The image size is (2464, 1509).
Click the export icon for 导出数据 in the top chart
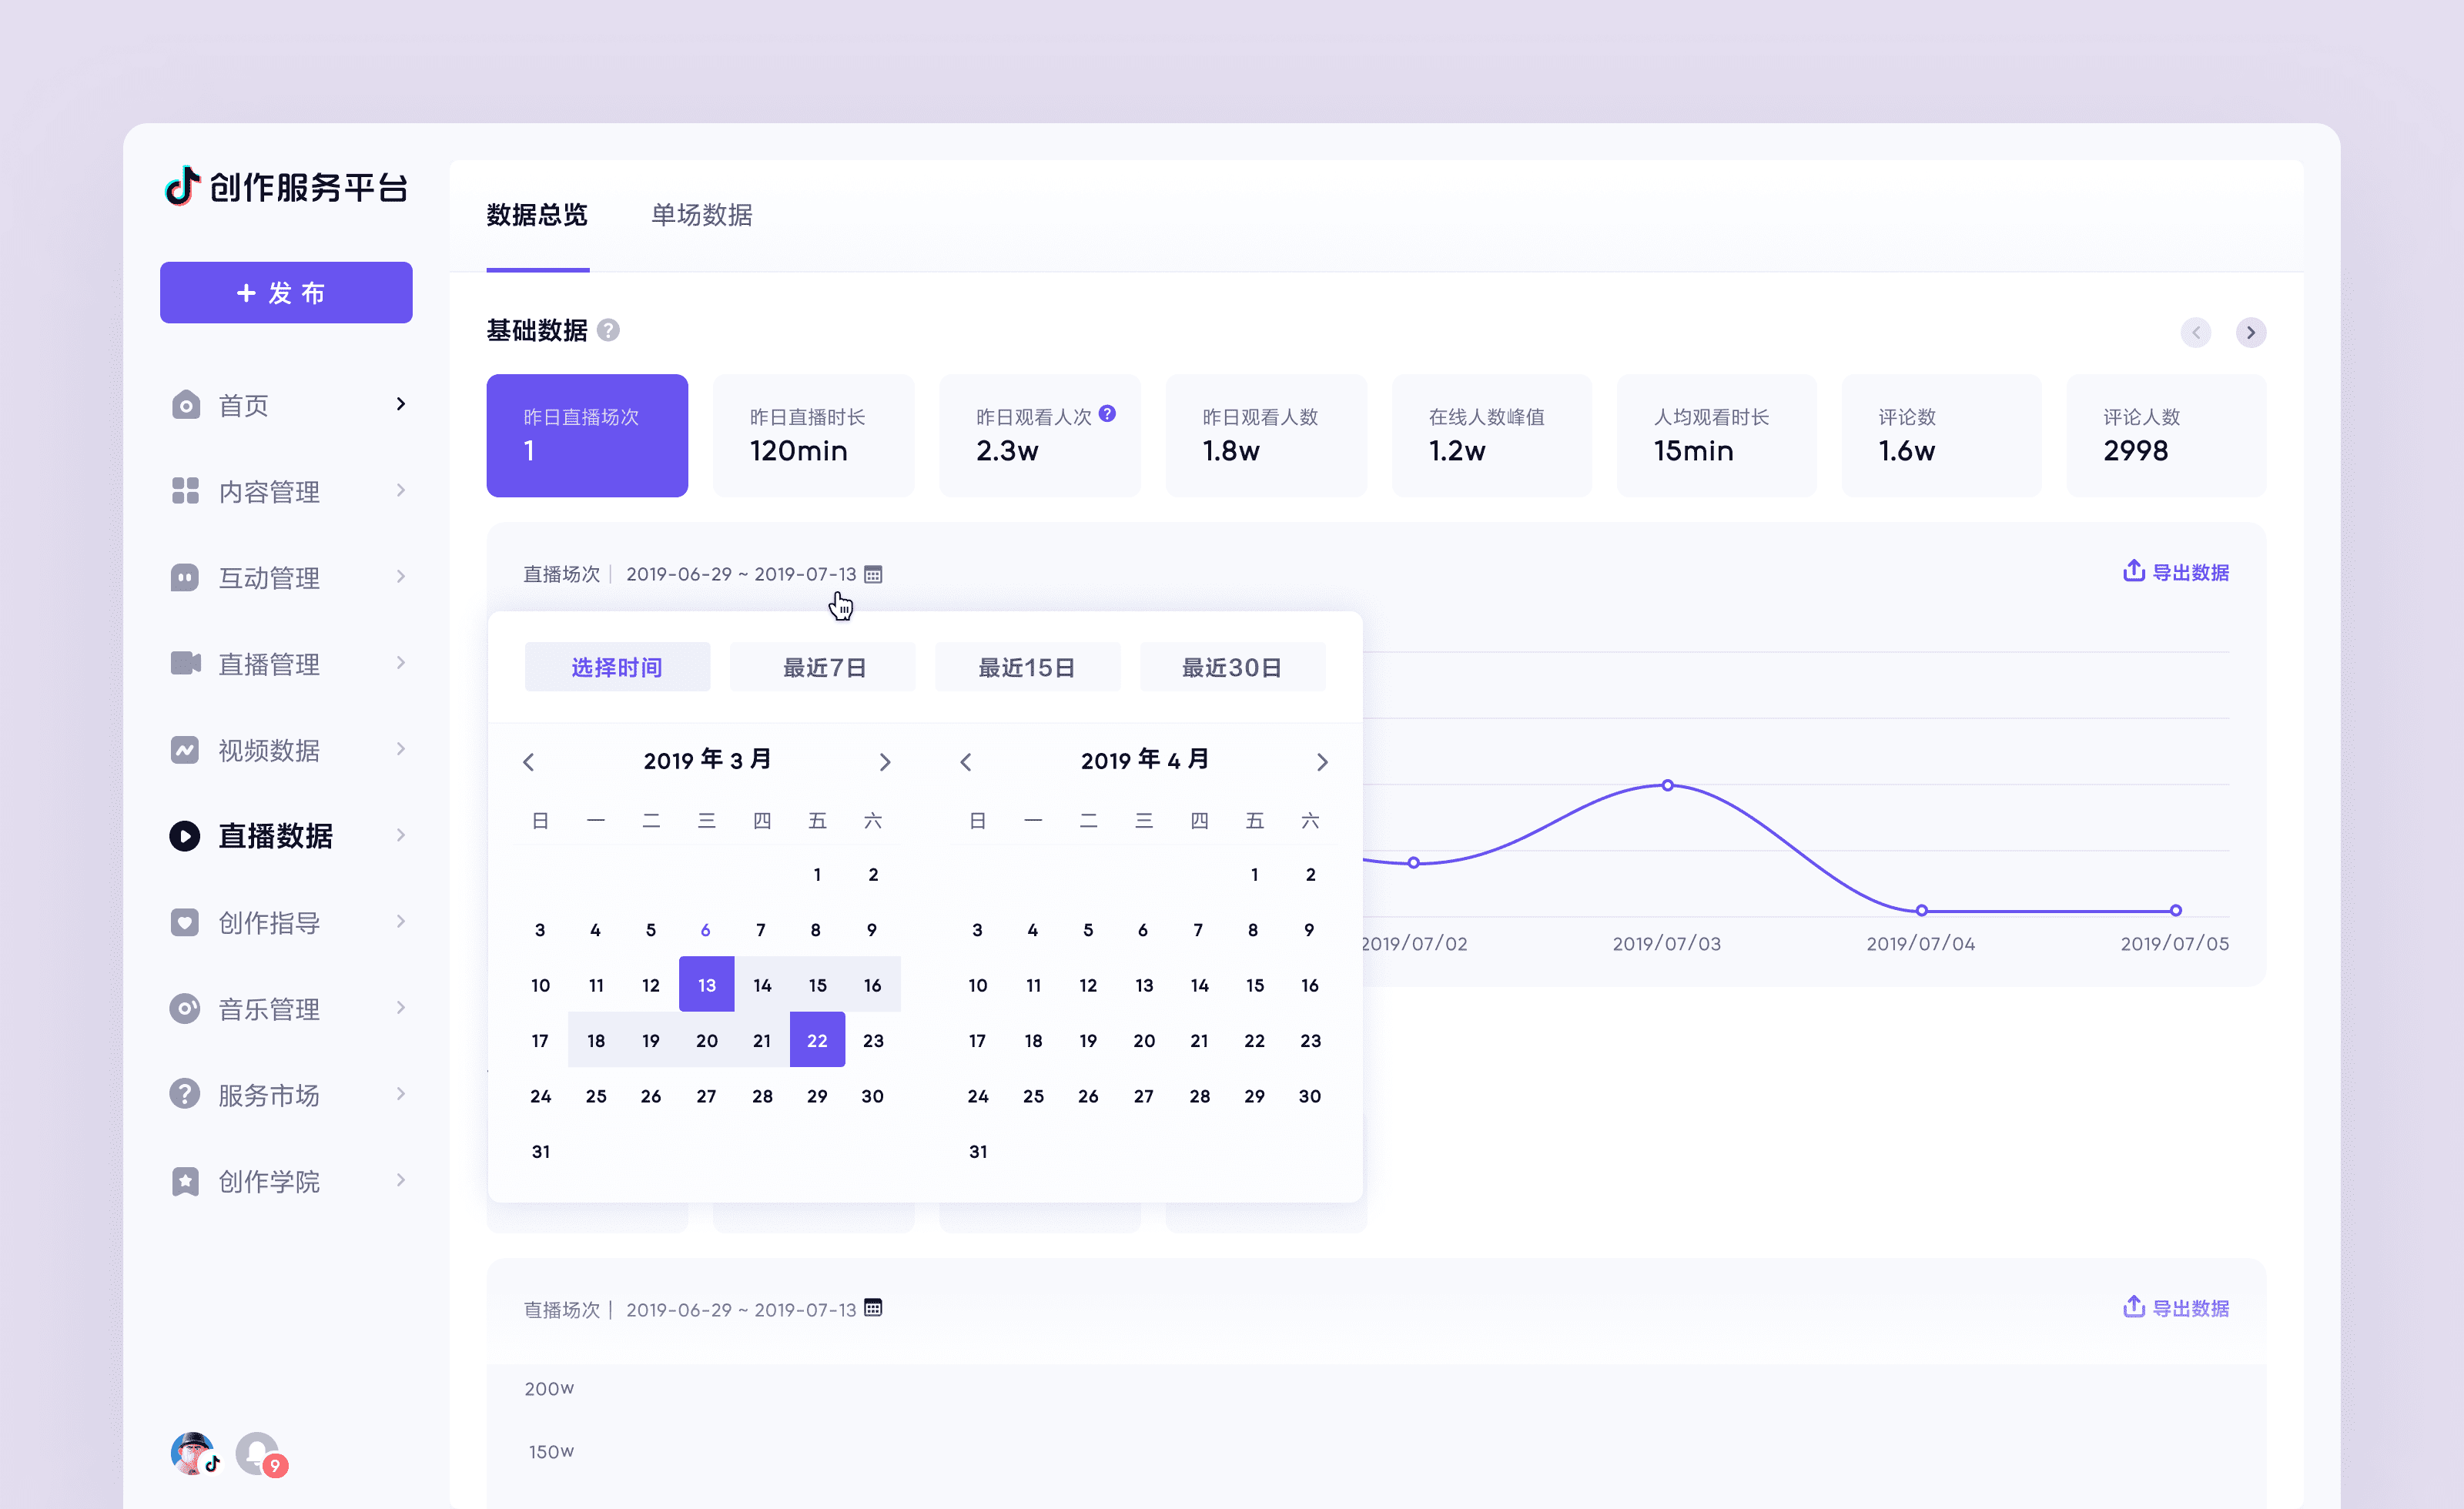[2133, 571]
